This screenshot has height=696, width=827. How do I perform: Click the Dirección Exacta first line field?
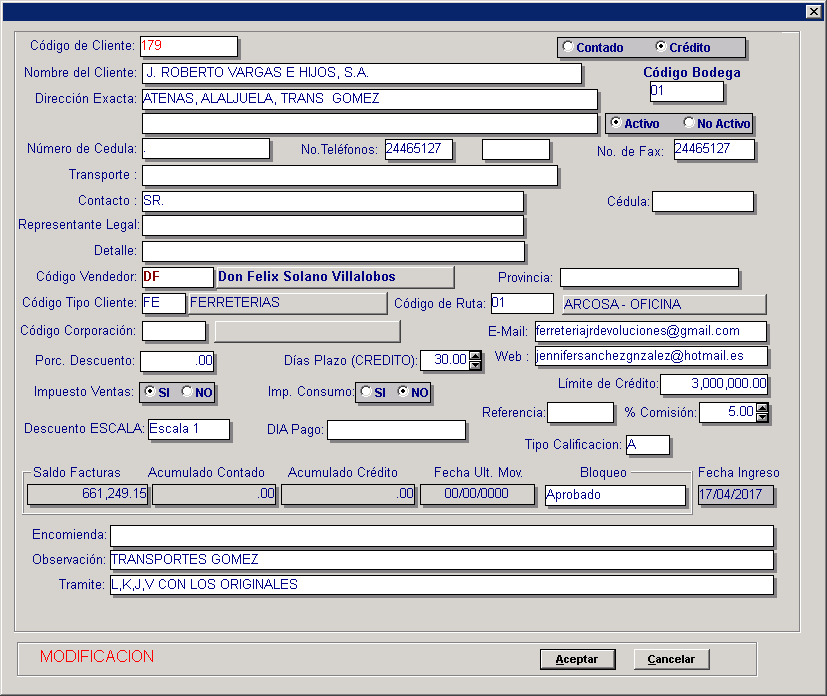tap(370, 99)
